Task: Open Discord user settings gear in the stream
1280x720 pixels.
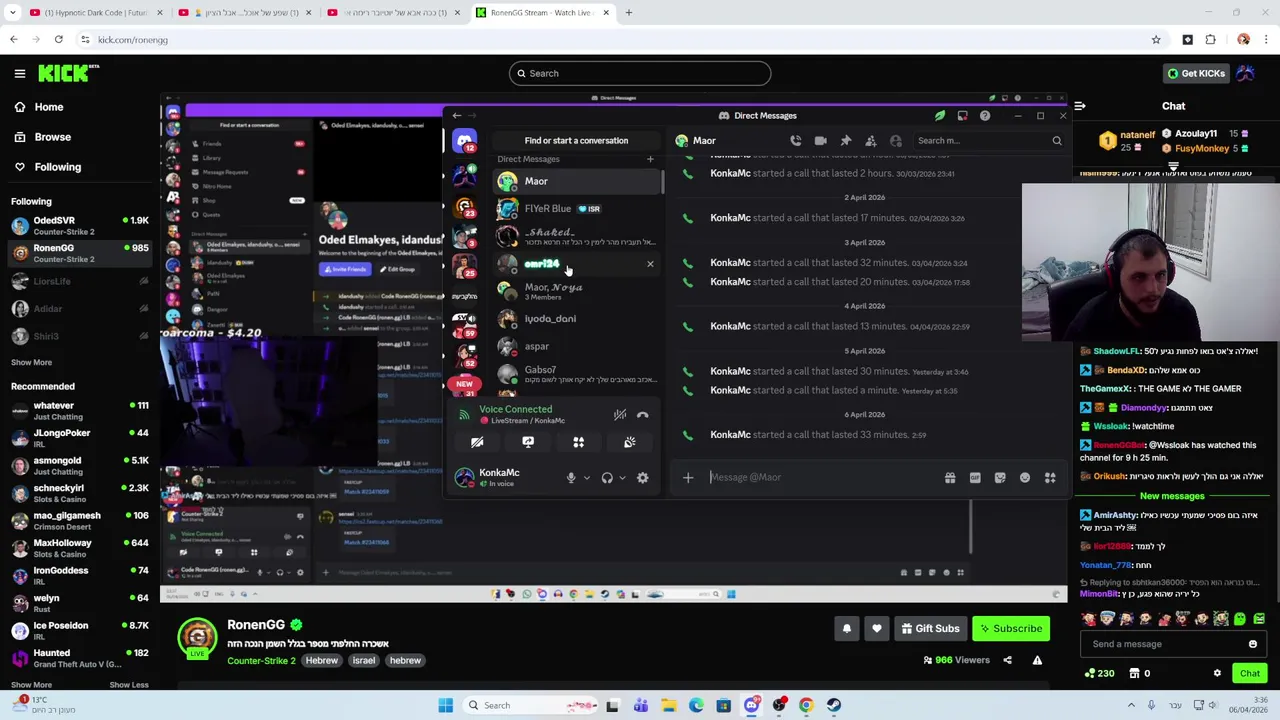Action: coord(643,478)
